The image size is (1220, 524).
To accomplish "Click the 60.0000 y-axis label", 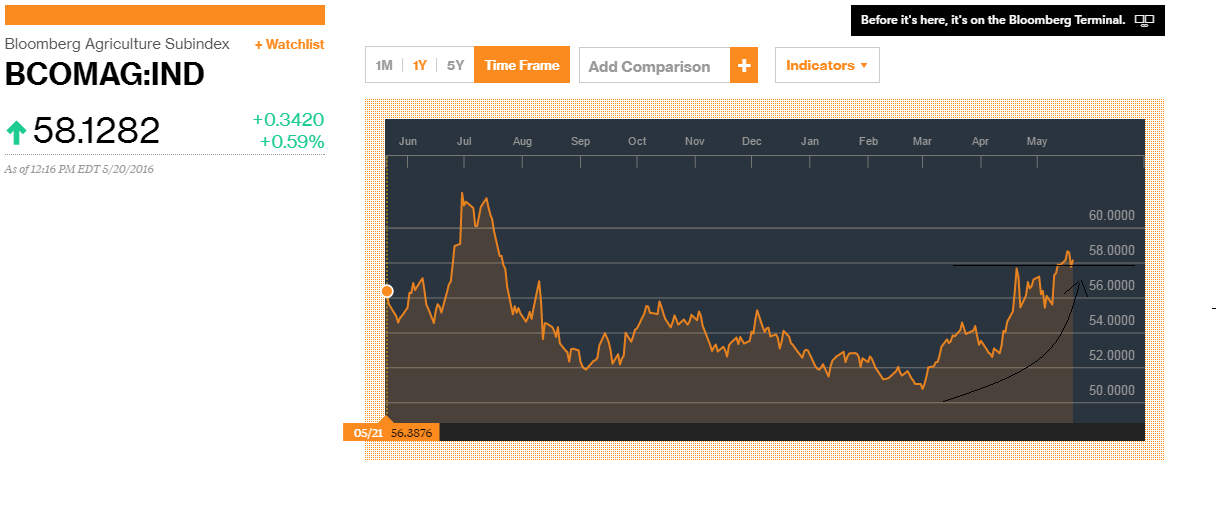I will click(1111, 215).
